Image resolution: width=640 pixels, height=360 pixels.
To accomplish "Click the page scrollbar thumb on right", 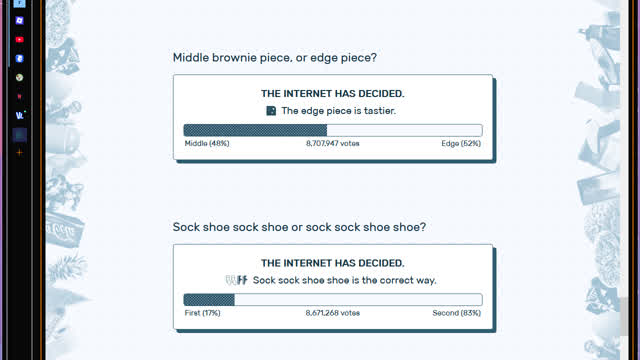I will pyautogui.click(x=624, y=316).
